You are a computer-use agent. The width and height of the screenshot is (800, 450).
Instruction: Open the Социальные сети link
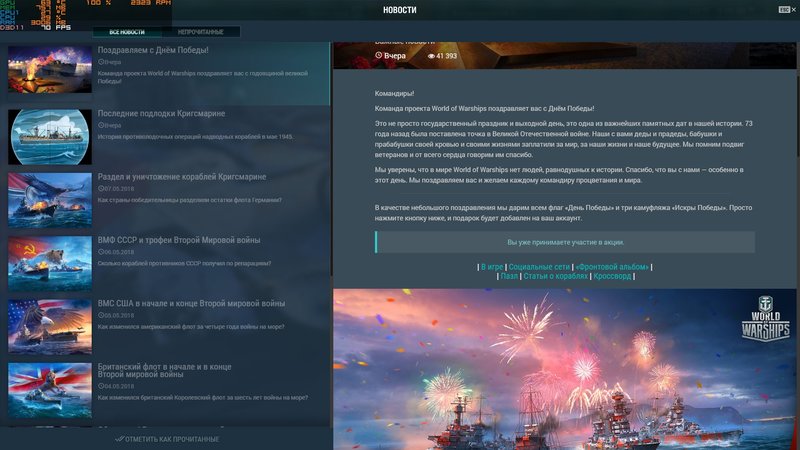tap(539, 267)
